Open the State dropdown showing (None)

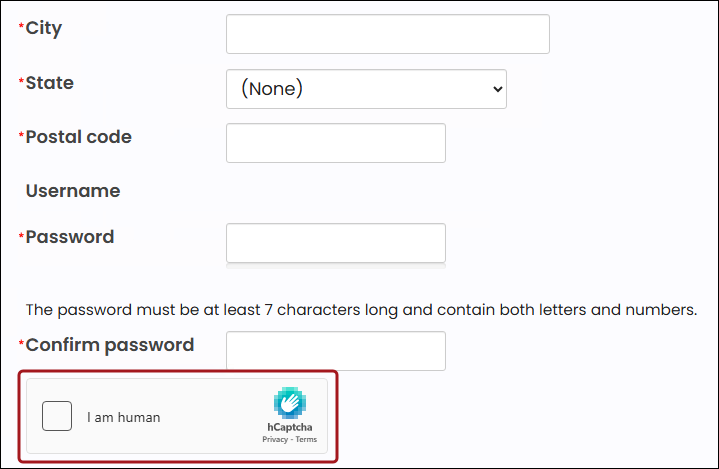[x=366, y=89]
